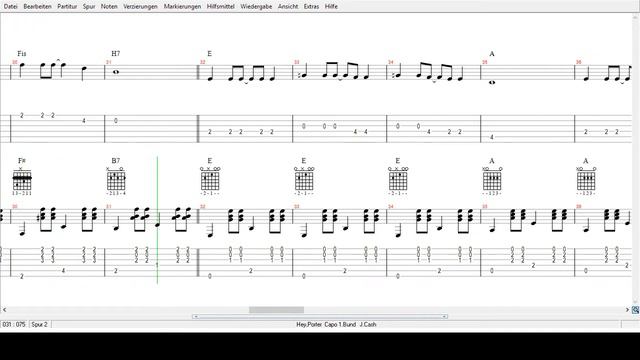
Task: Click the B7 chord label in lower track
Action: [x=116, y=161]
